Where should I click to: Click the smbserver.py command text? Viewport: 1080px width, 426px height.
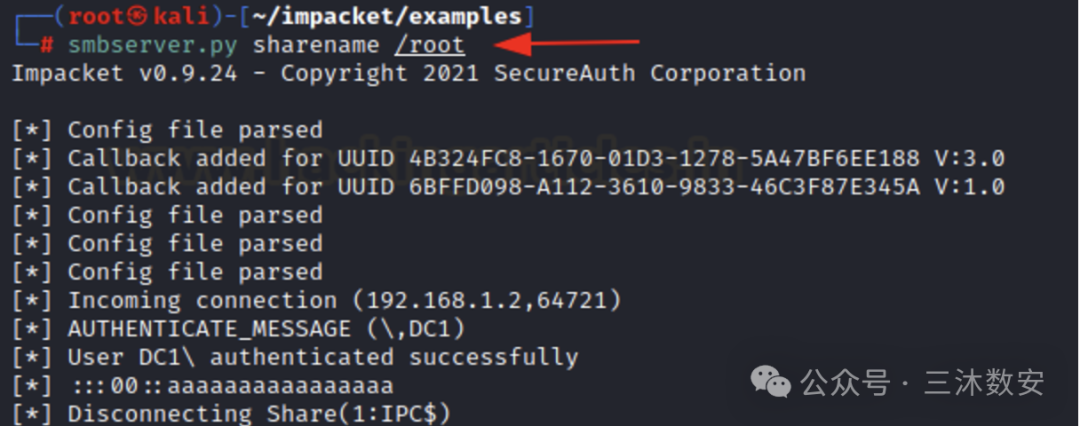pos(153,46)
